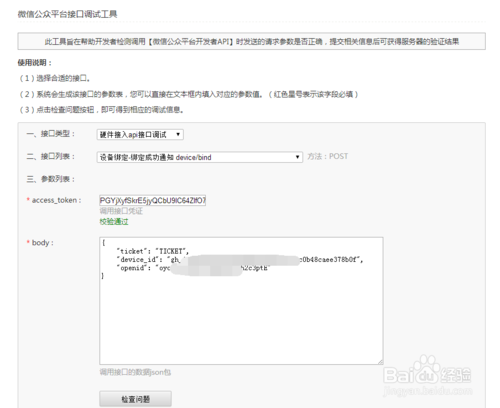
Task: Click the tool description banner text
Action: [x=252, y=41]
